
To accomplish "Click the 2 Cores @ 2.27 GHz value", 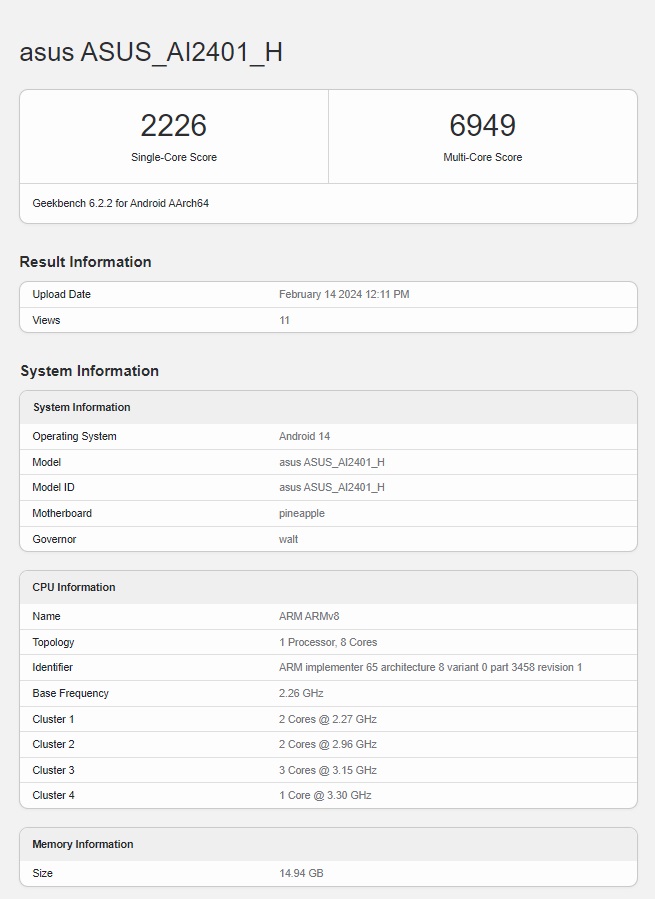I will click(328, 719).
